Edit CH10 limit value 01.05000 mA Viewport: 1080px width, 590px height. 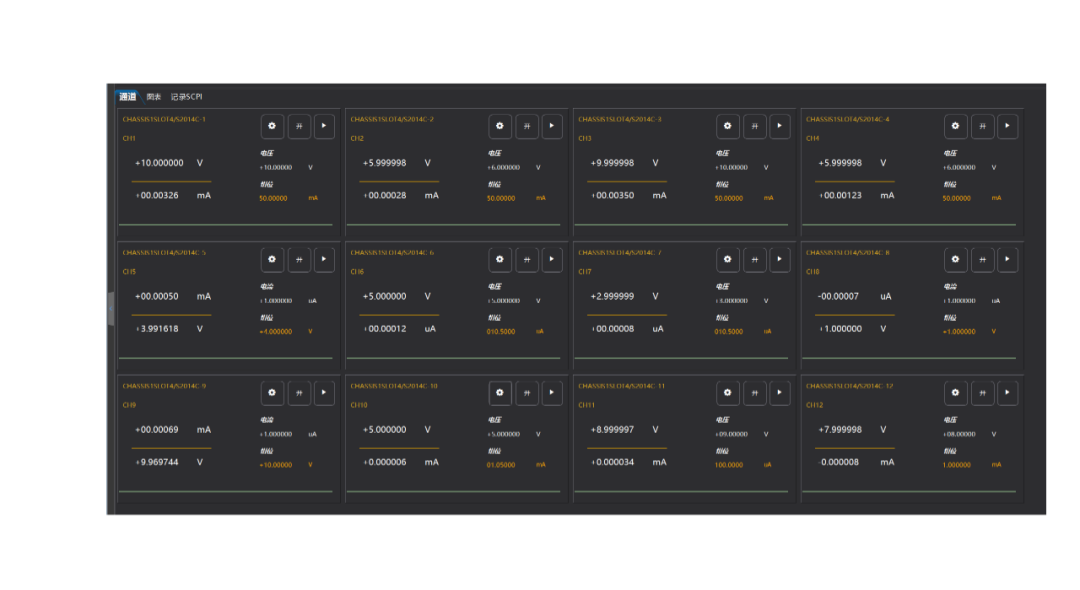tap(501, 465)
